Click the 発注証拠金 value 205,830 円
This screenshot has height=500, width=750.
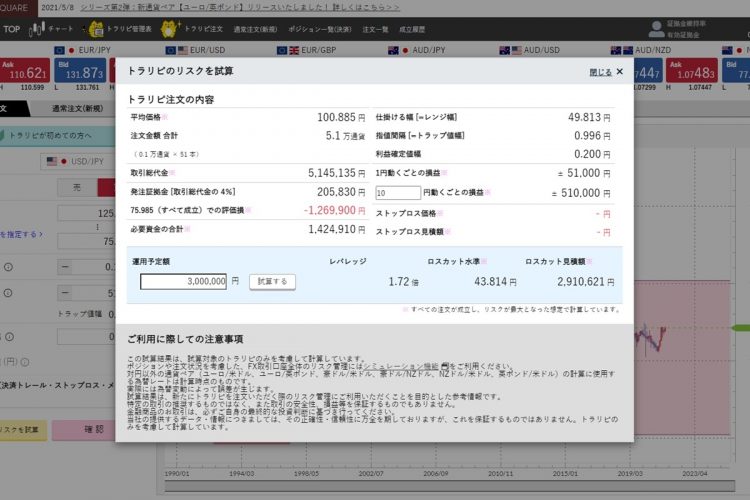(x=341, y=192)
